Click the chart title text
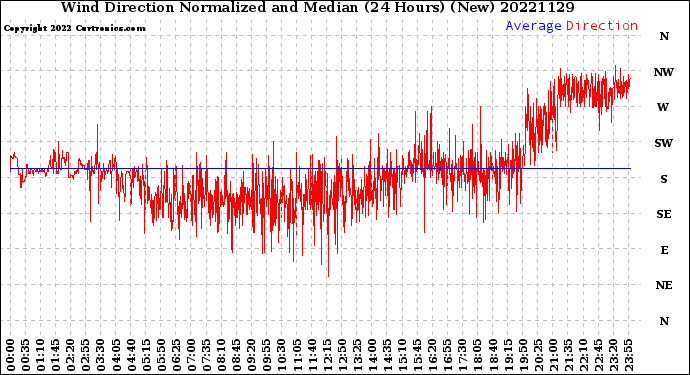Screen dimensions: 690x375 pyautogui.click(x=317, y=7)
